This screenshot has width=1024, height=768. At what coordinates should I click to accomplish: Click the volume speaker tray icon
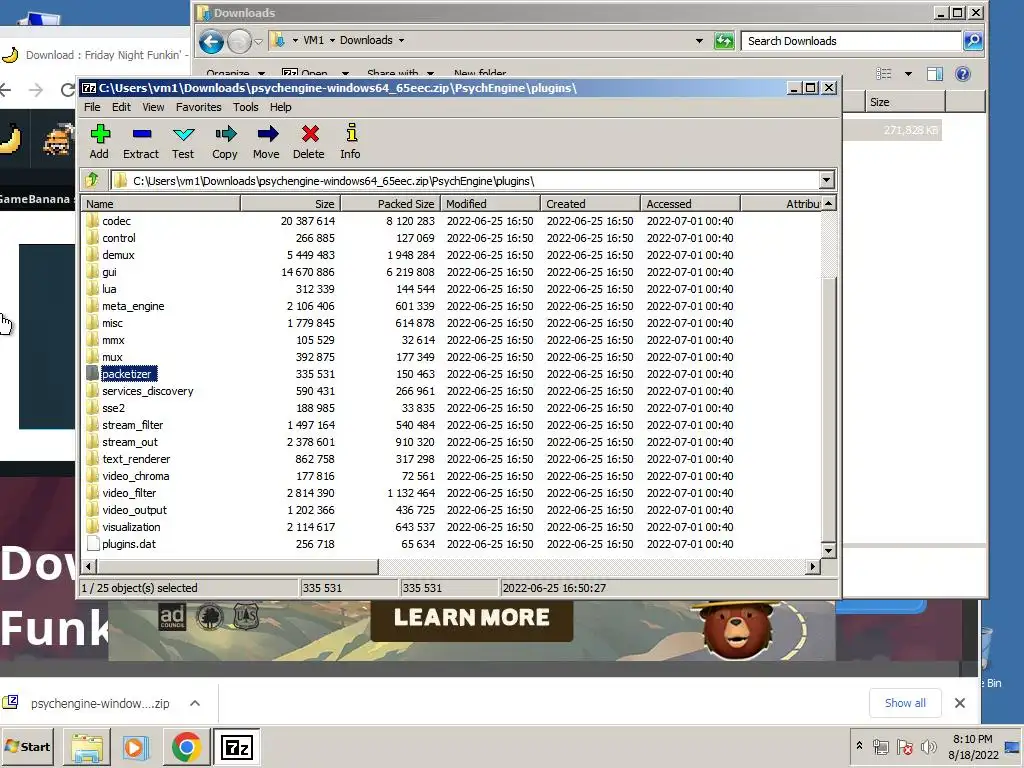tap(928, 746)
